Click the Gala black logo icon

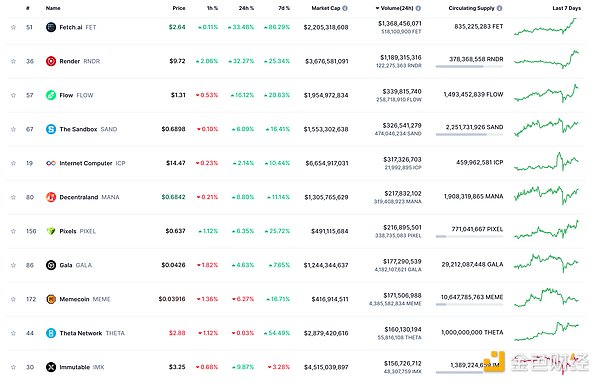tap(51, 265)
